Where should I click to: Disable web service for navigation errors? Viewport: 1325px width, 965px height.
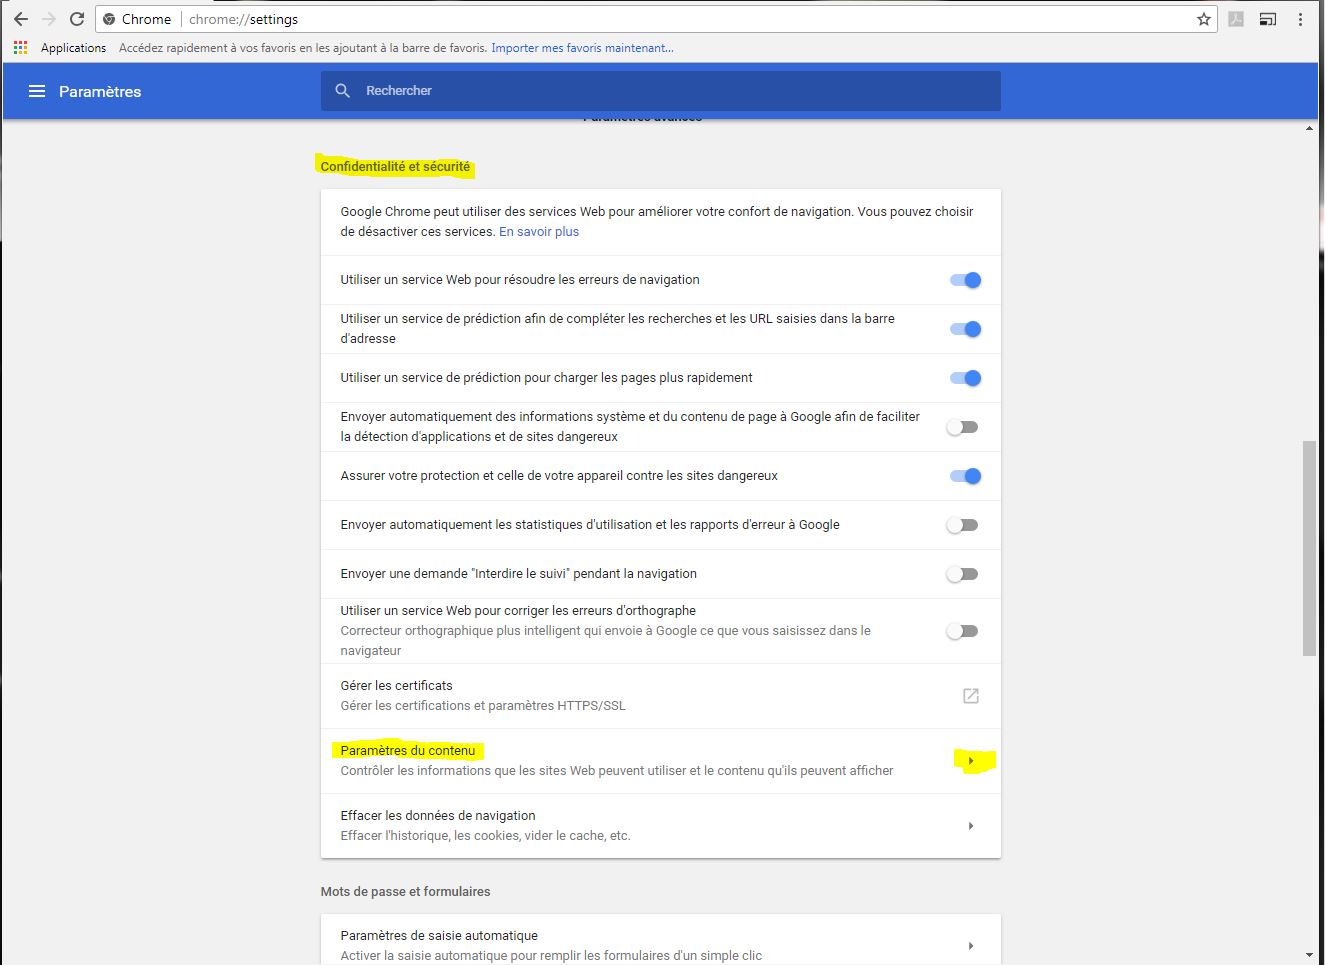(x=965, y=280)
